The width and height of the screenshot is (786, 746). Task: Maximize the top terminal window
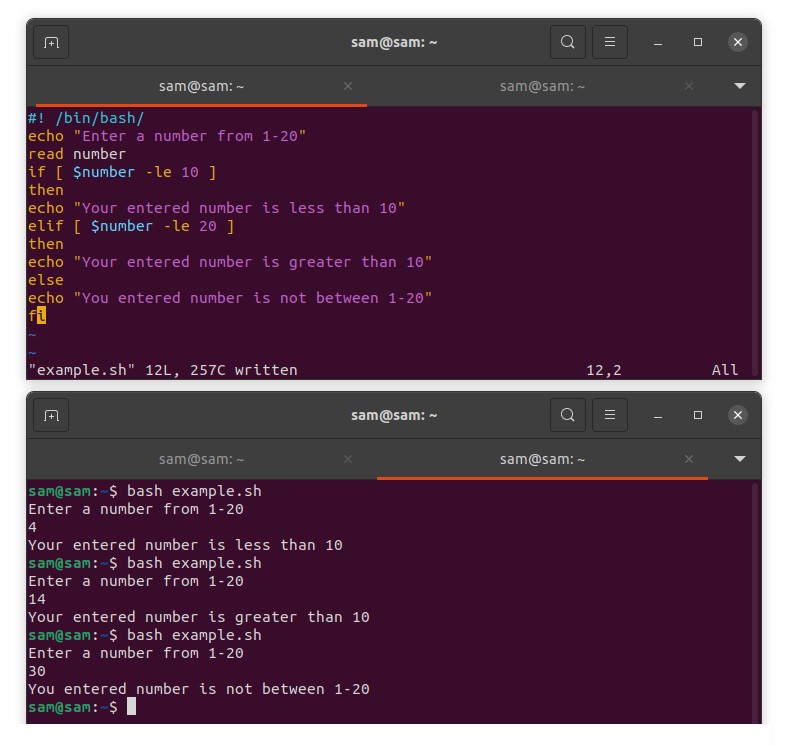[x=698, y=42]
